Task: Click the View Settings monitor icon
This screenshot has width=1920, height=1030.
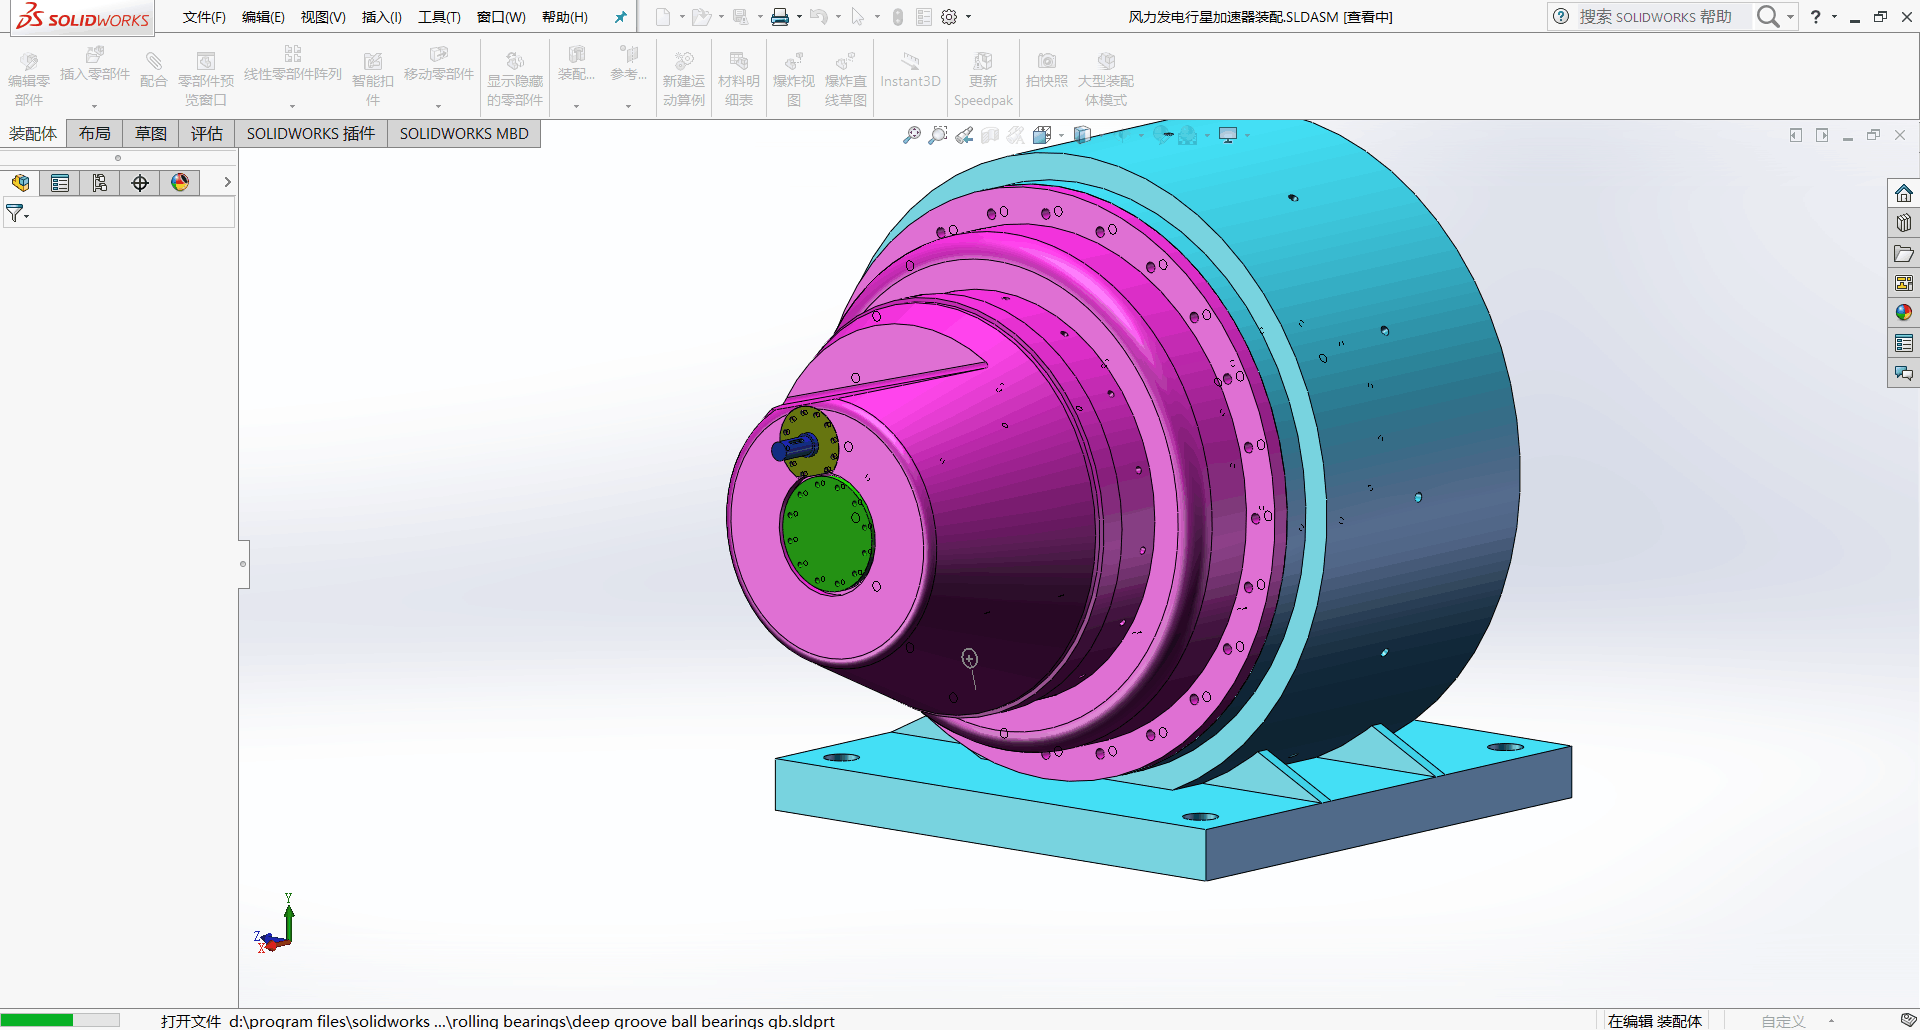Action: (1228, 135)
